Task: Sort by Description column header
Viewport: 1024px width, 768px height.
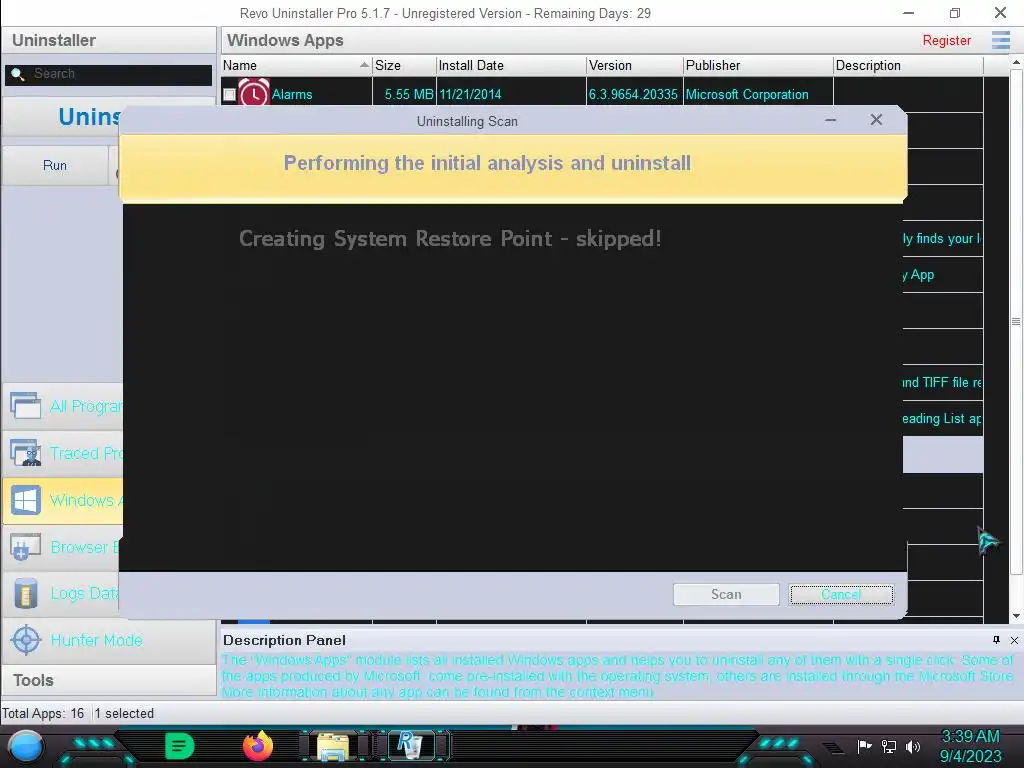Action: 908,65
